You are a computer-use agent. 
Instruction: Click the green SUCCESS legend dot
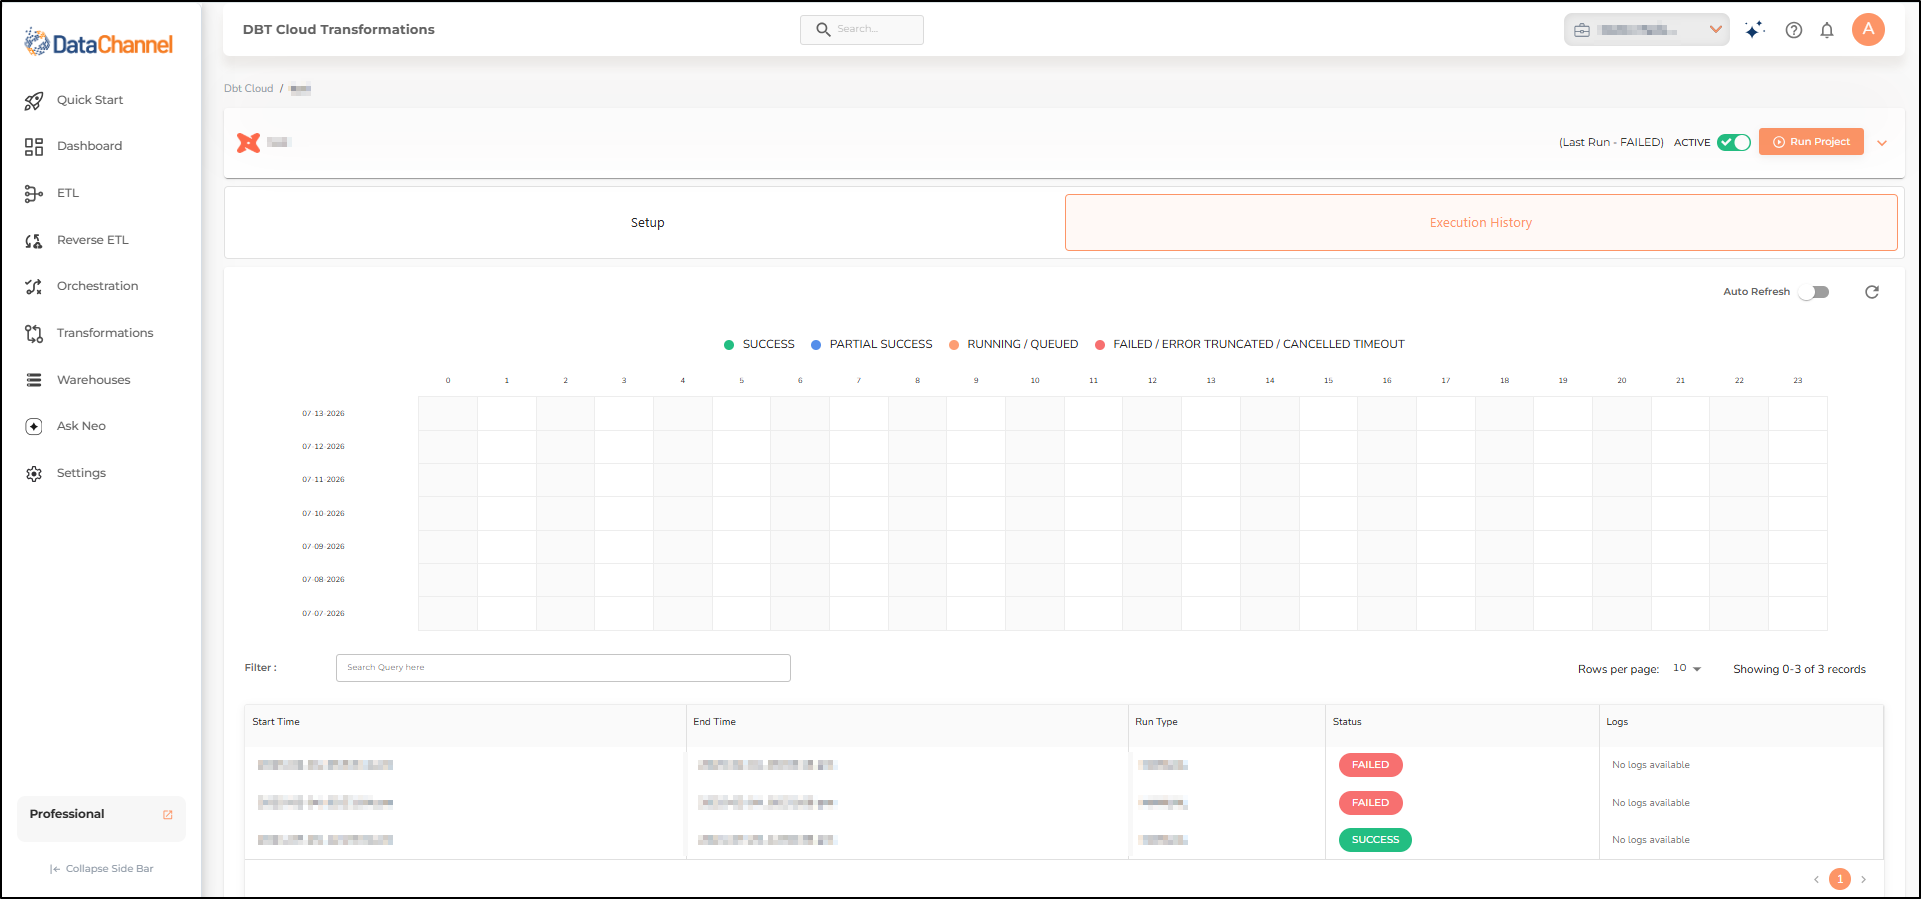point(729,345)
